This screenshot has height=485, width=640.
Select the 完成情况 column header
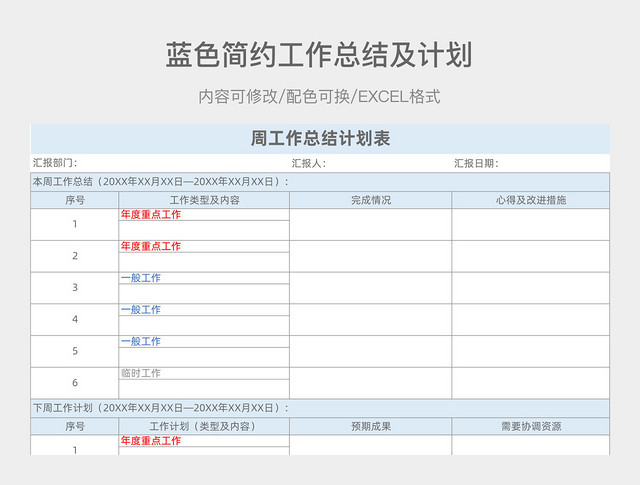point(371,200)
